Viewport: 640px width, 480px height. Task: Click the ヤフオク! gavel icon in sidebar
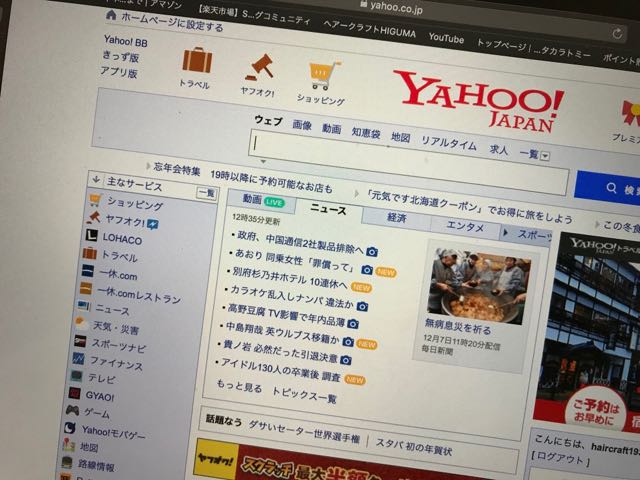(93, 217)
